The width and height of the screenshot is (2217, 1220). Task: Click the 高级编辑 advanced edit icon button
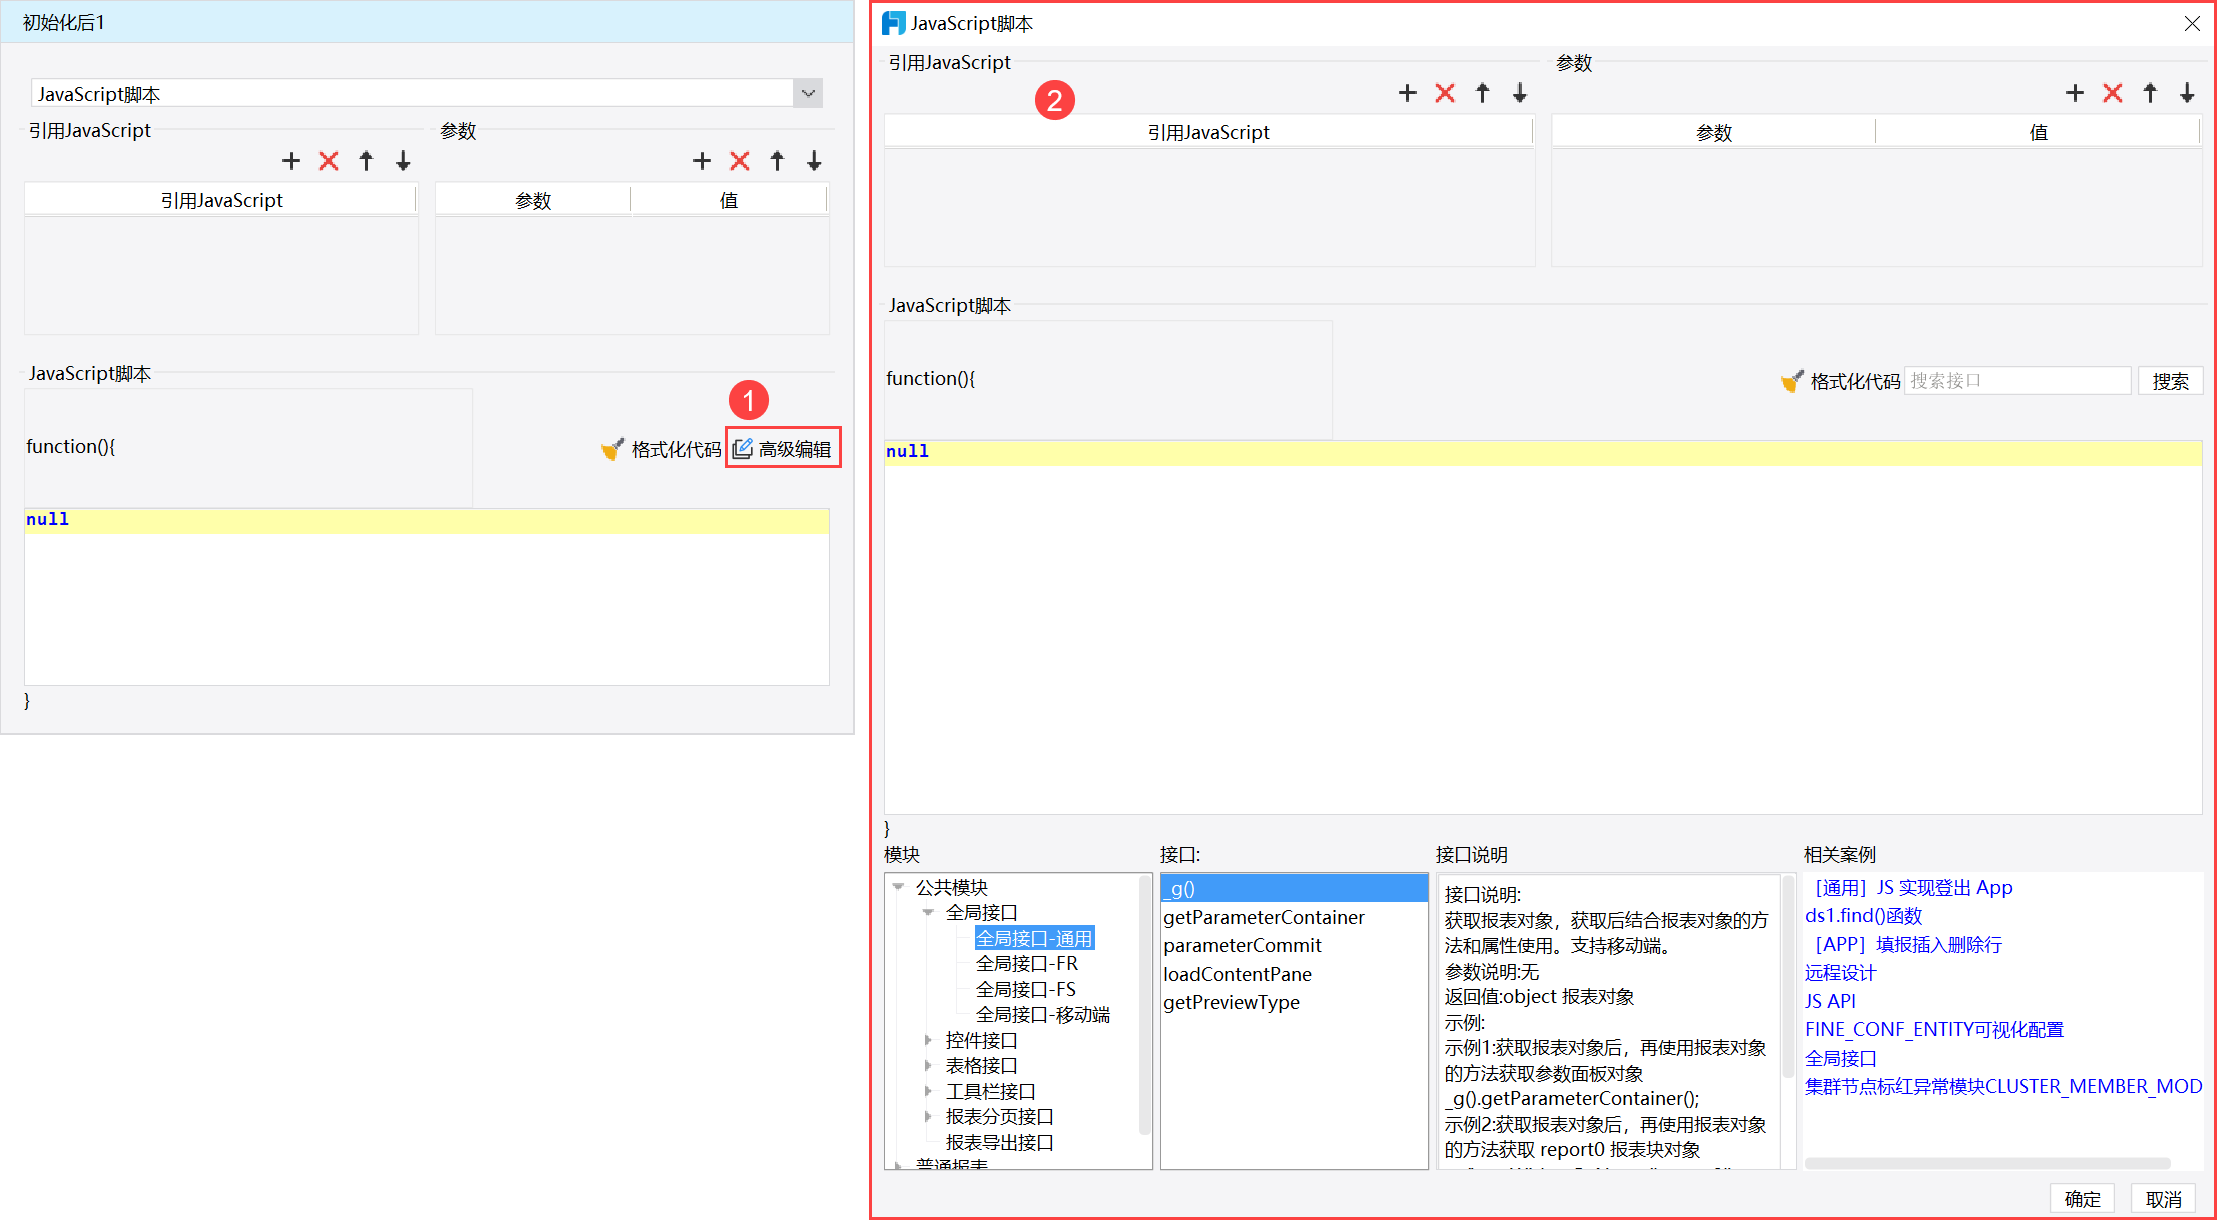pos(743,449)
